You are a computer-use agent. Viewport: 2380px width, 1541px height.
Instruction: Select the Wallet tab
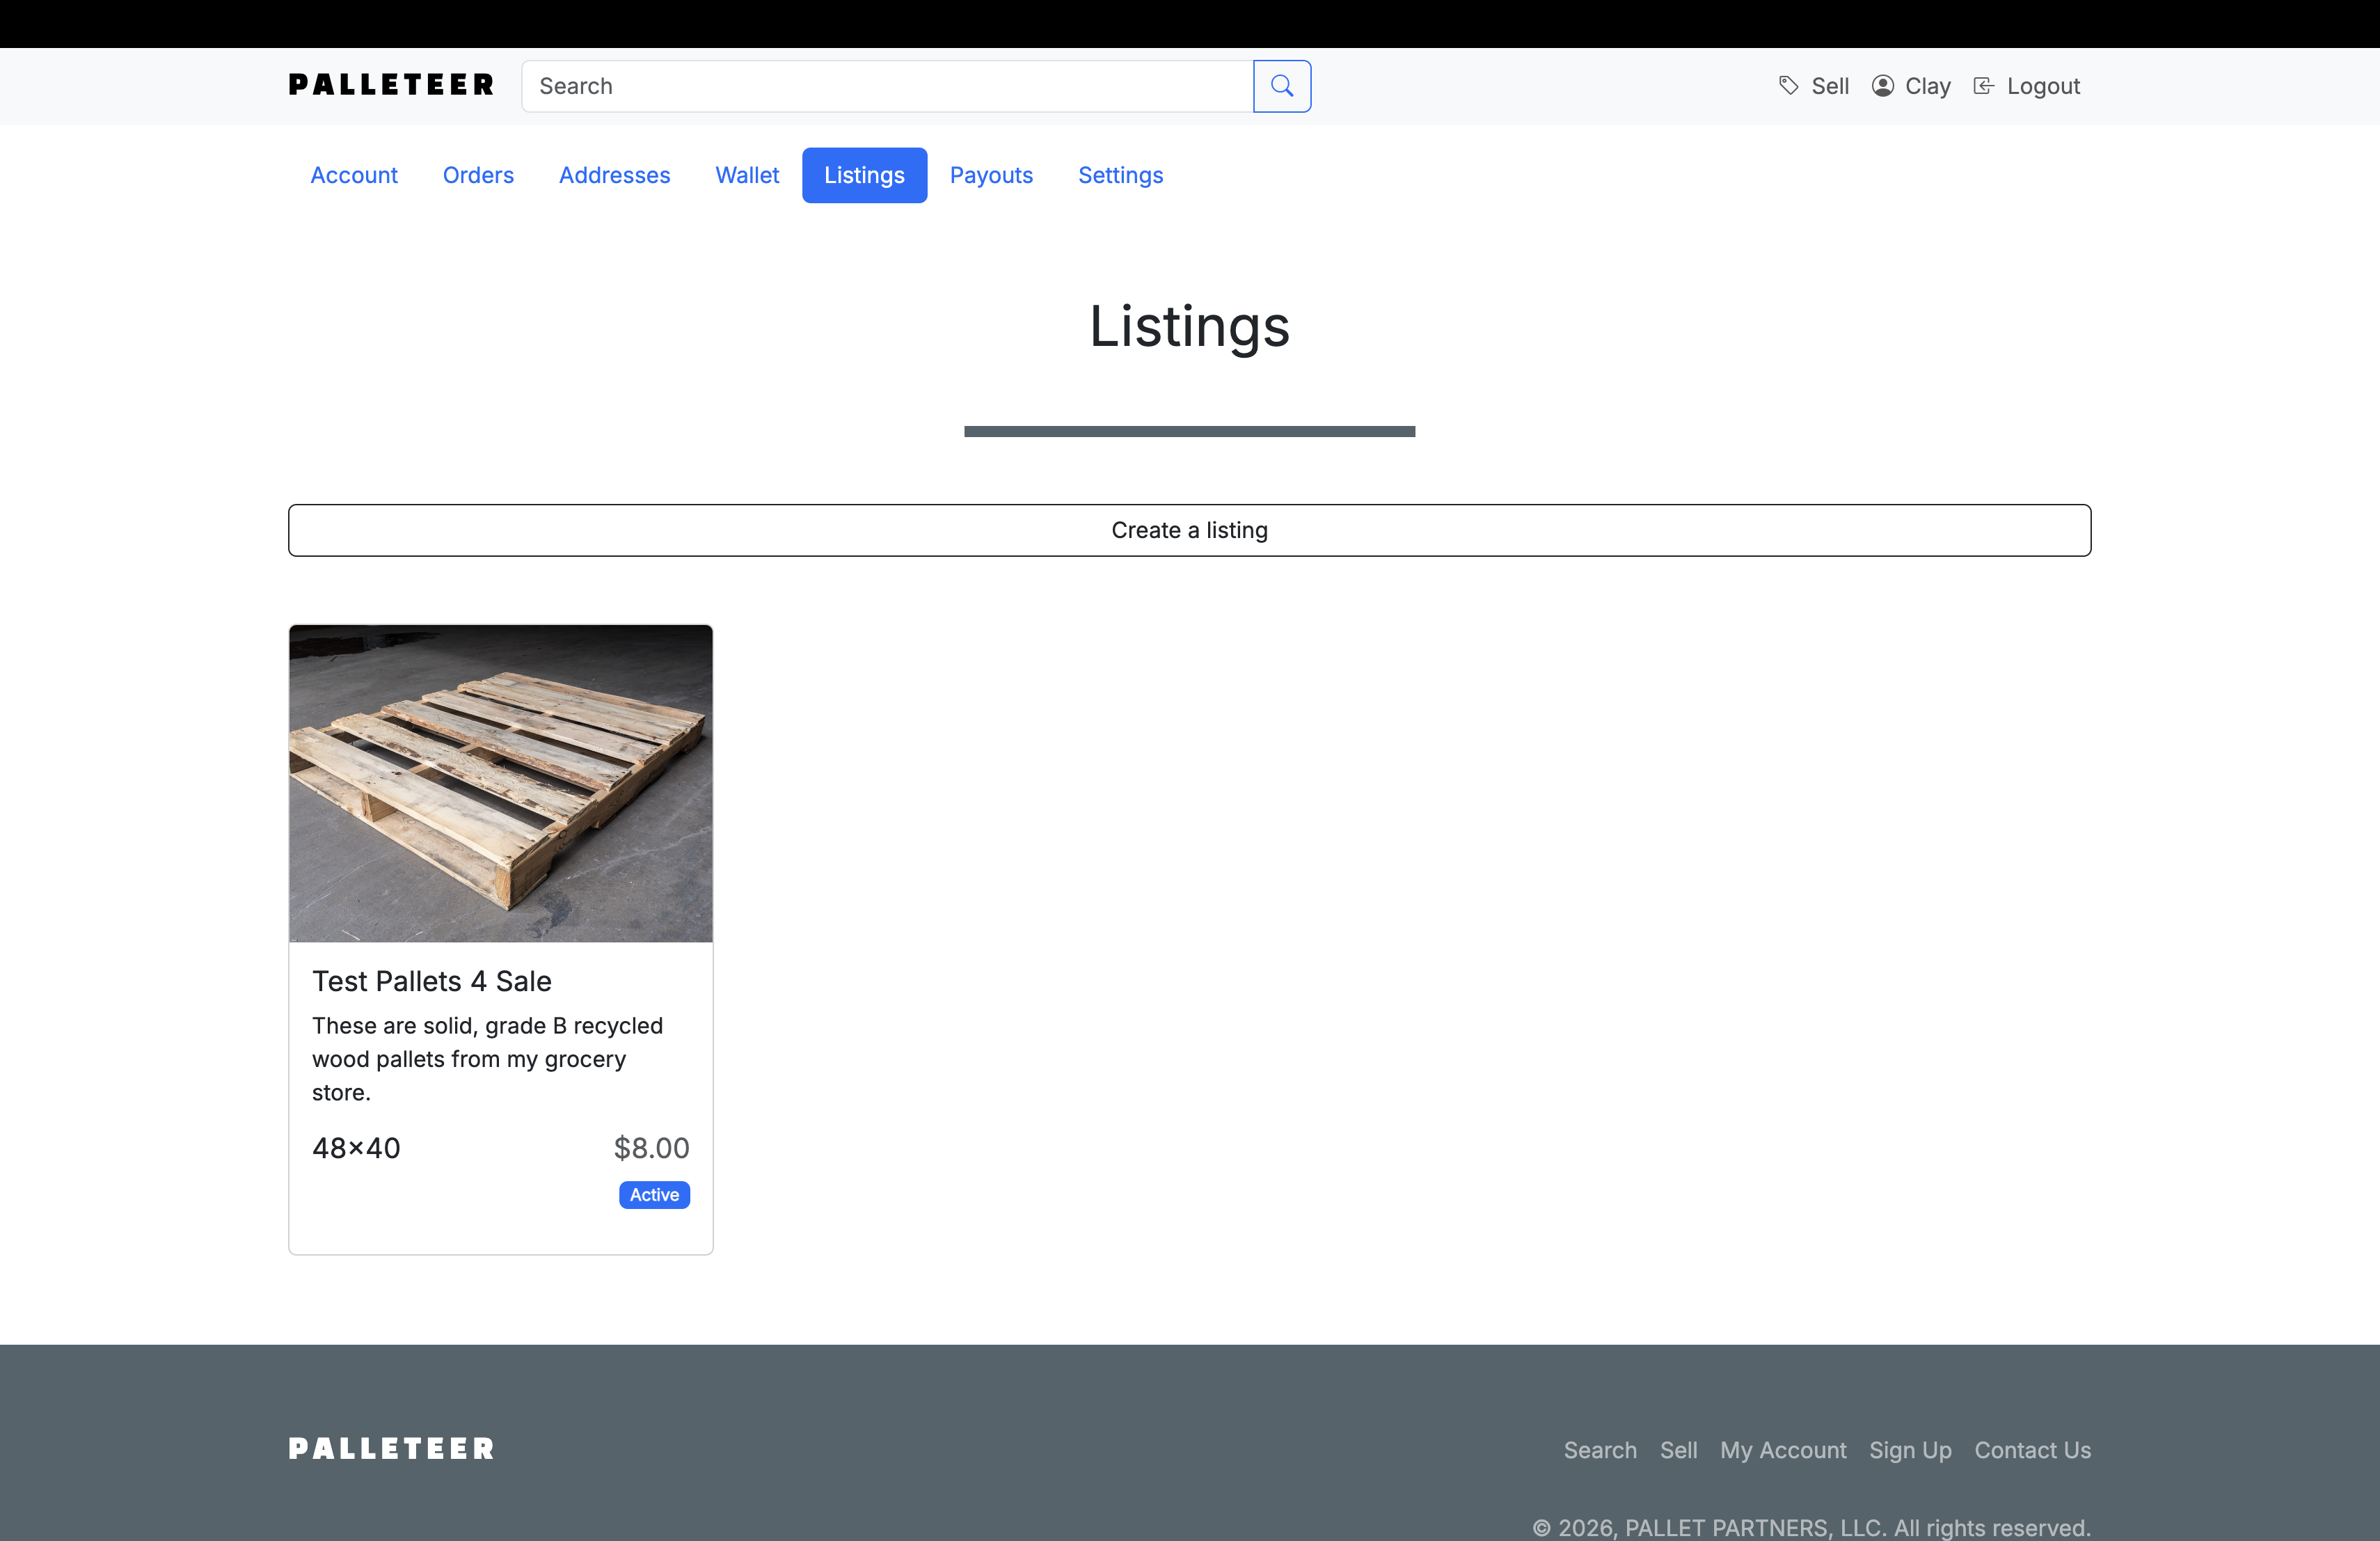(x=747, y=175)
